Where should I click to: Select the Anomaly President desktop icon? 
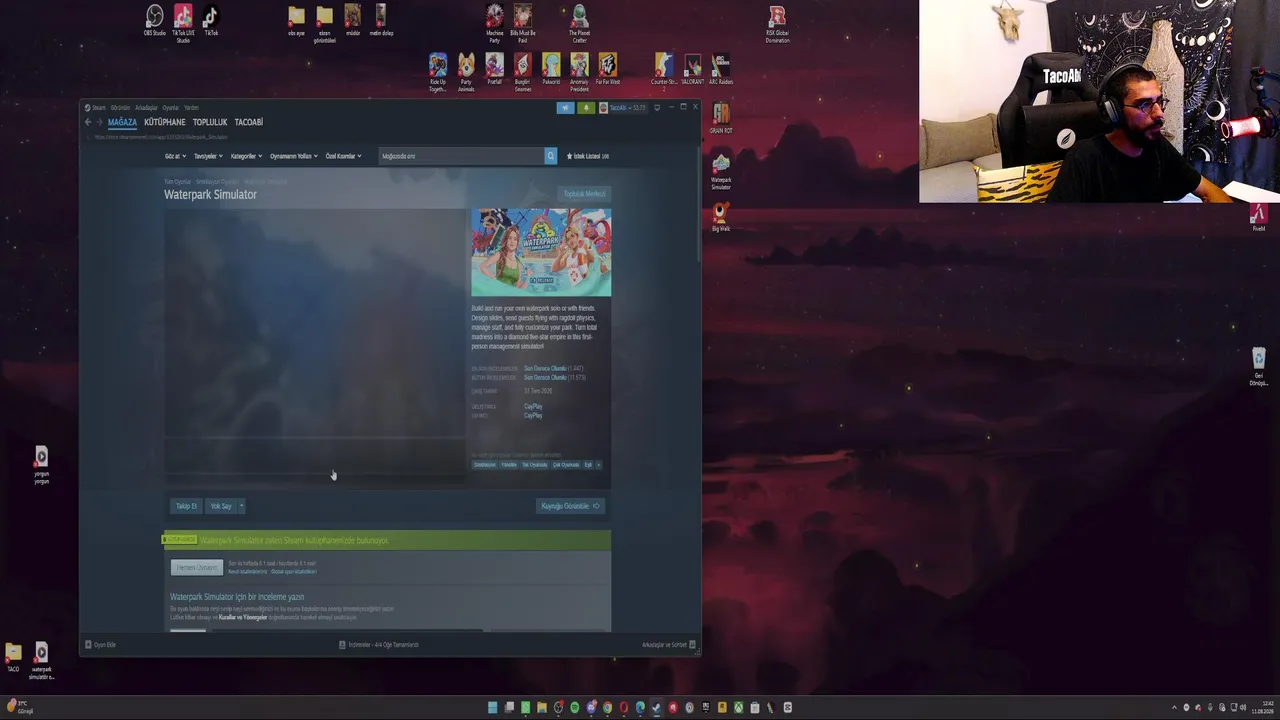coord(579,72)
